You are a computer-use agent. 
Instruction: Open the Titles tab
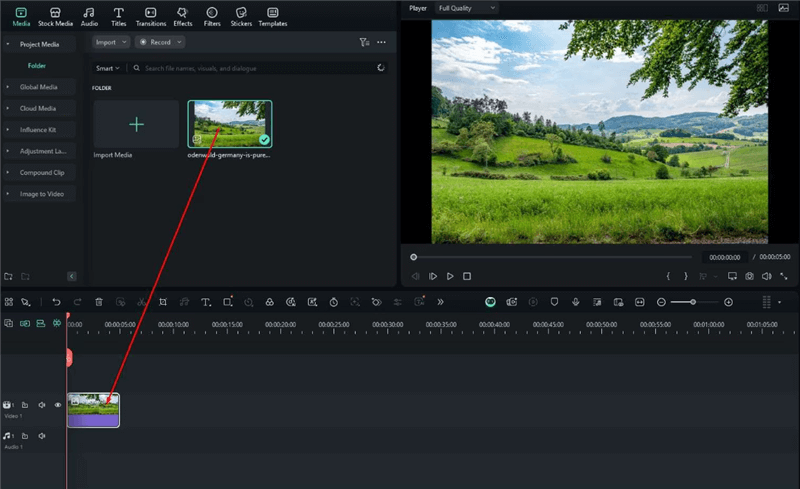tap(118, 17)
